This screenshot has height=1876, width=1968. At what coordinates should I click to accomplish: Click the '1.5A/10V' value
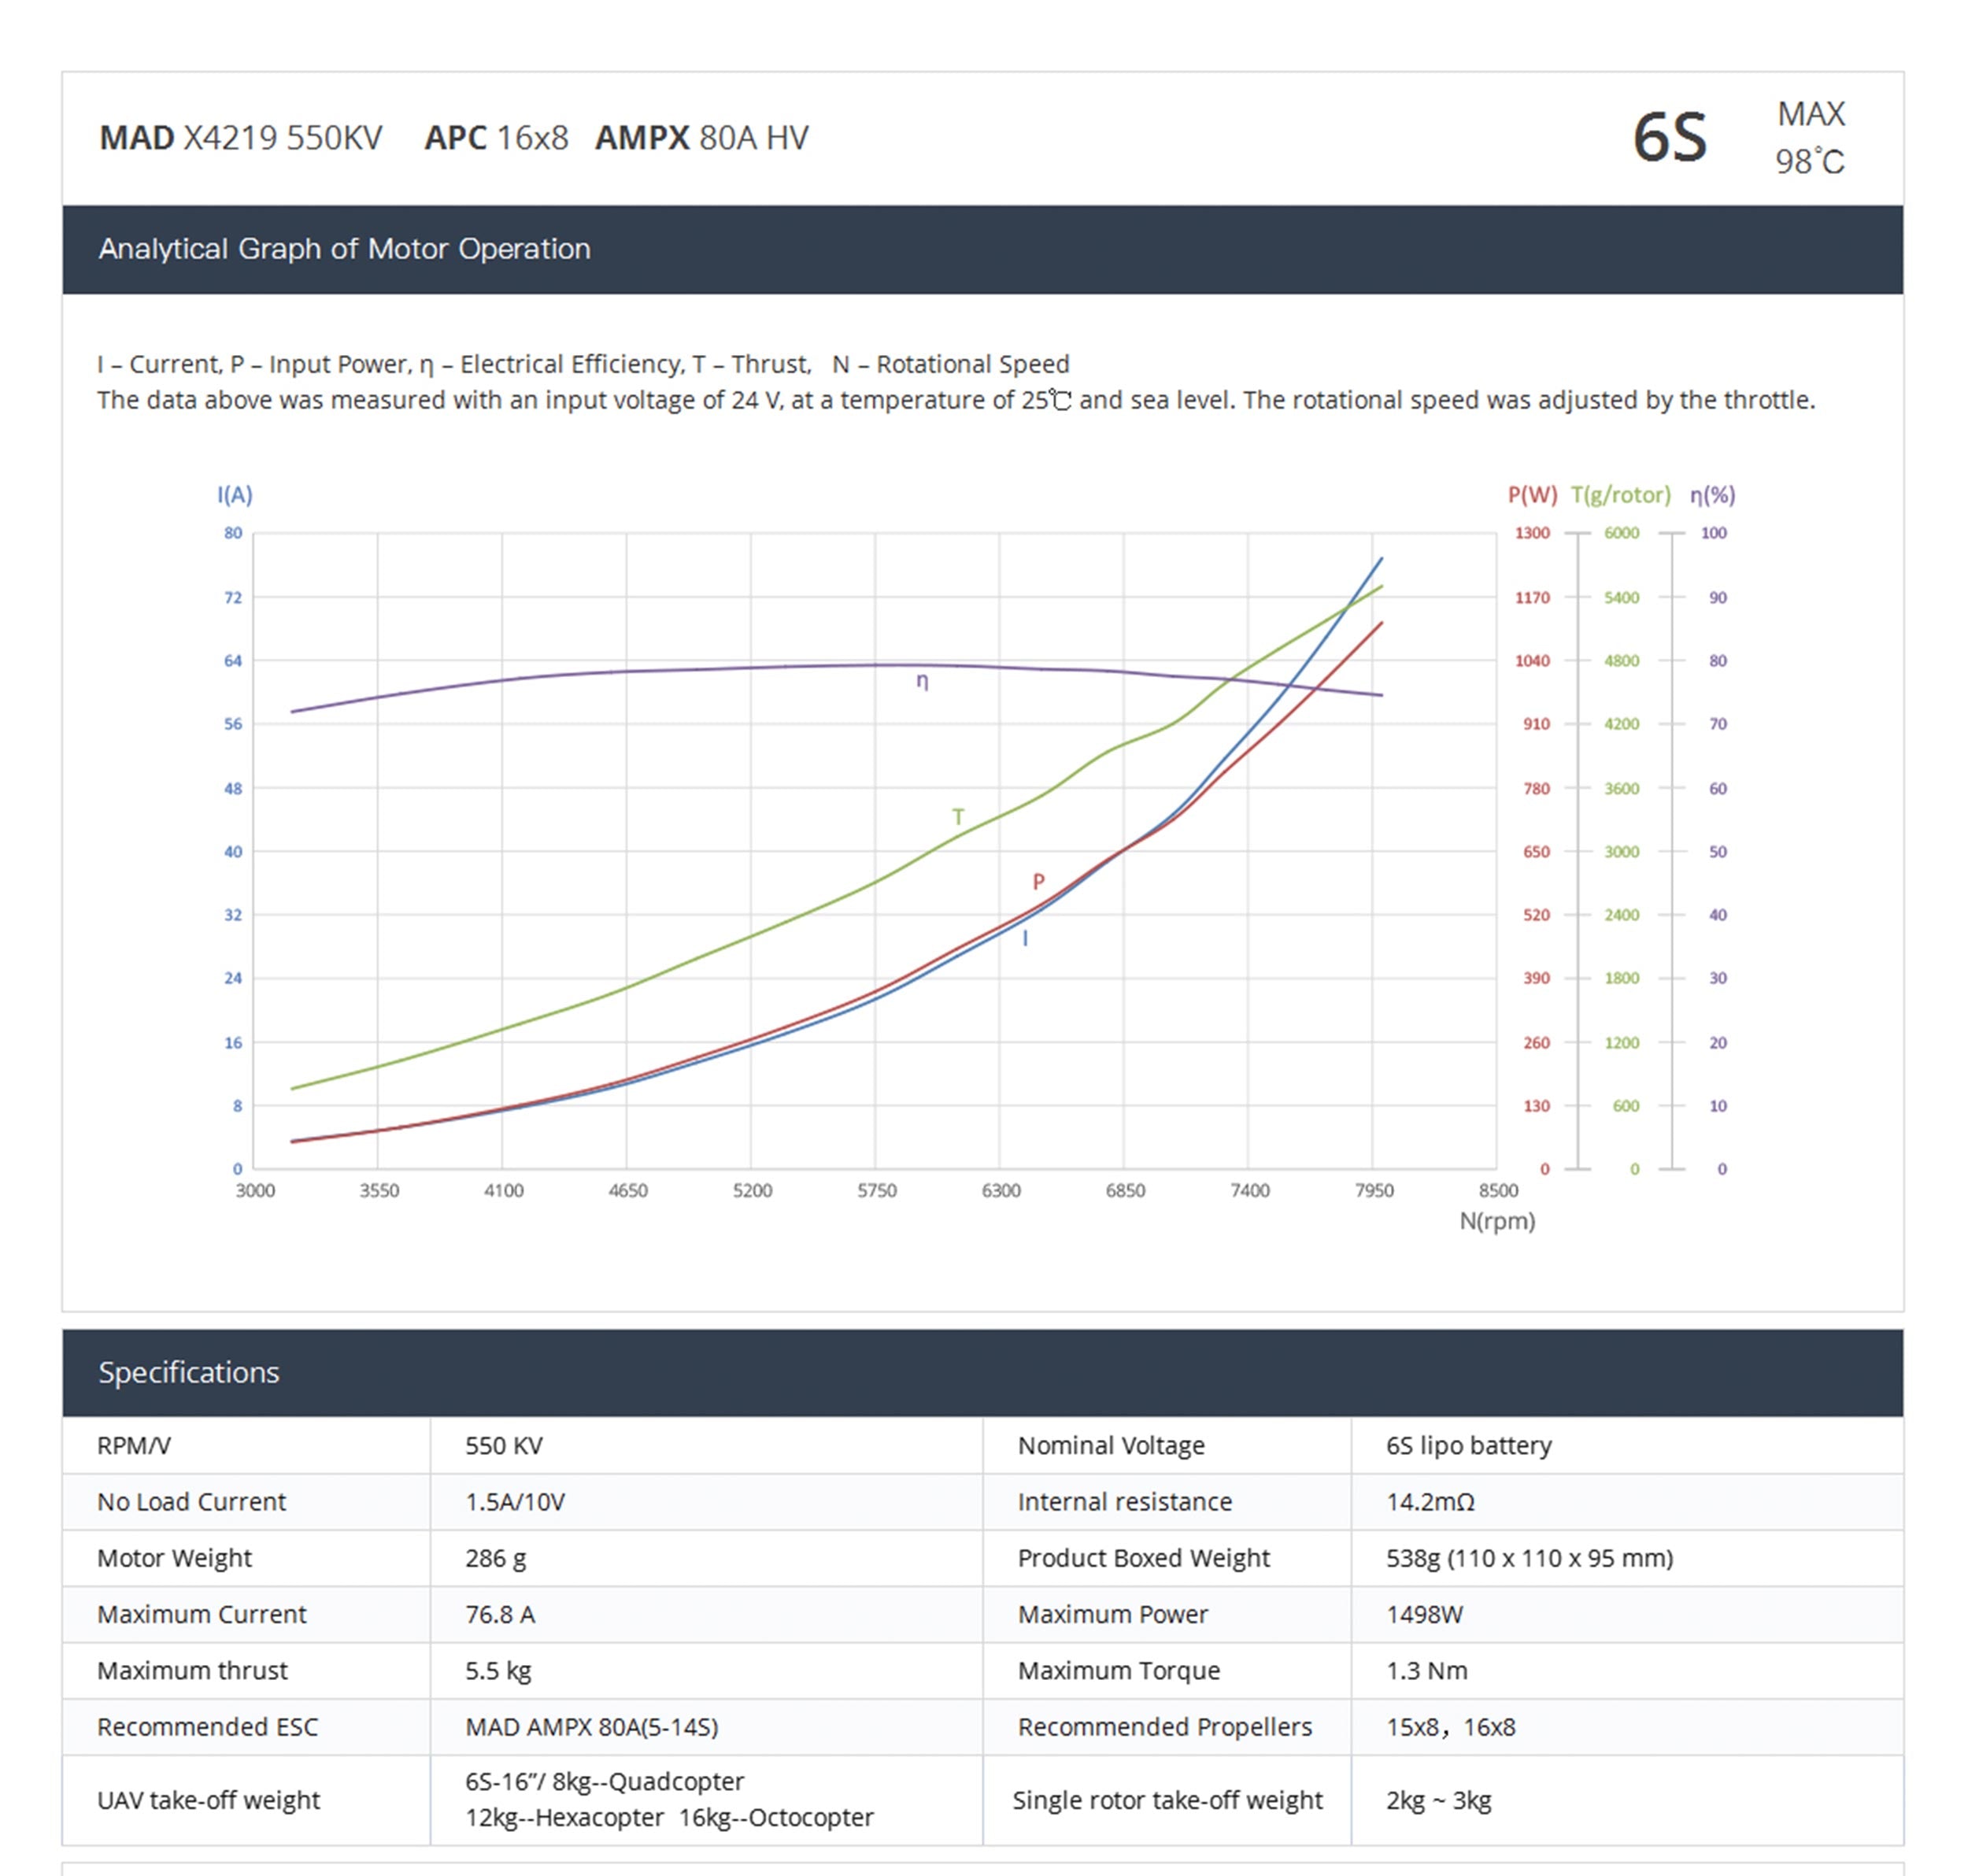tap(515, 1501)
